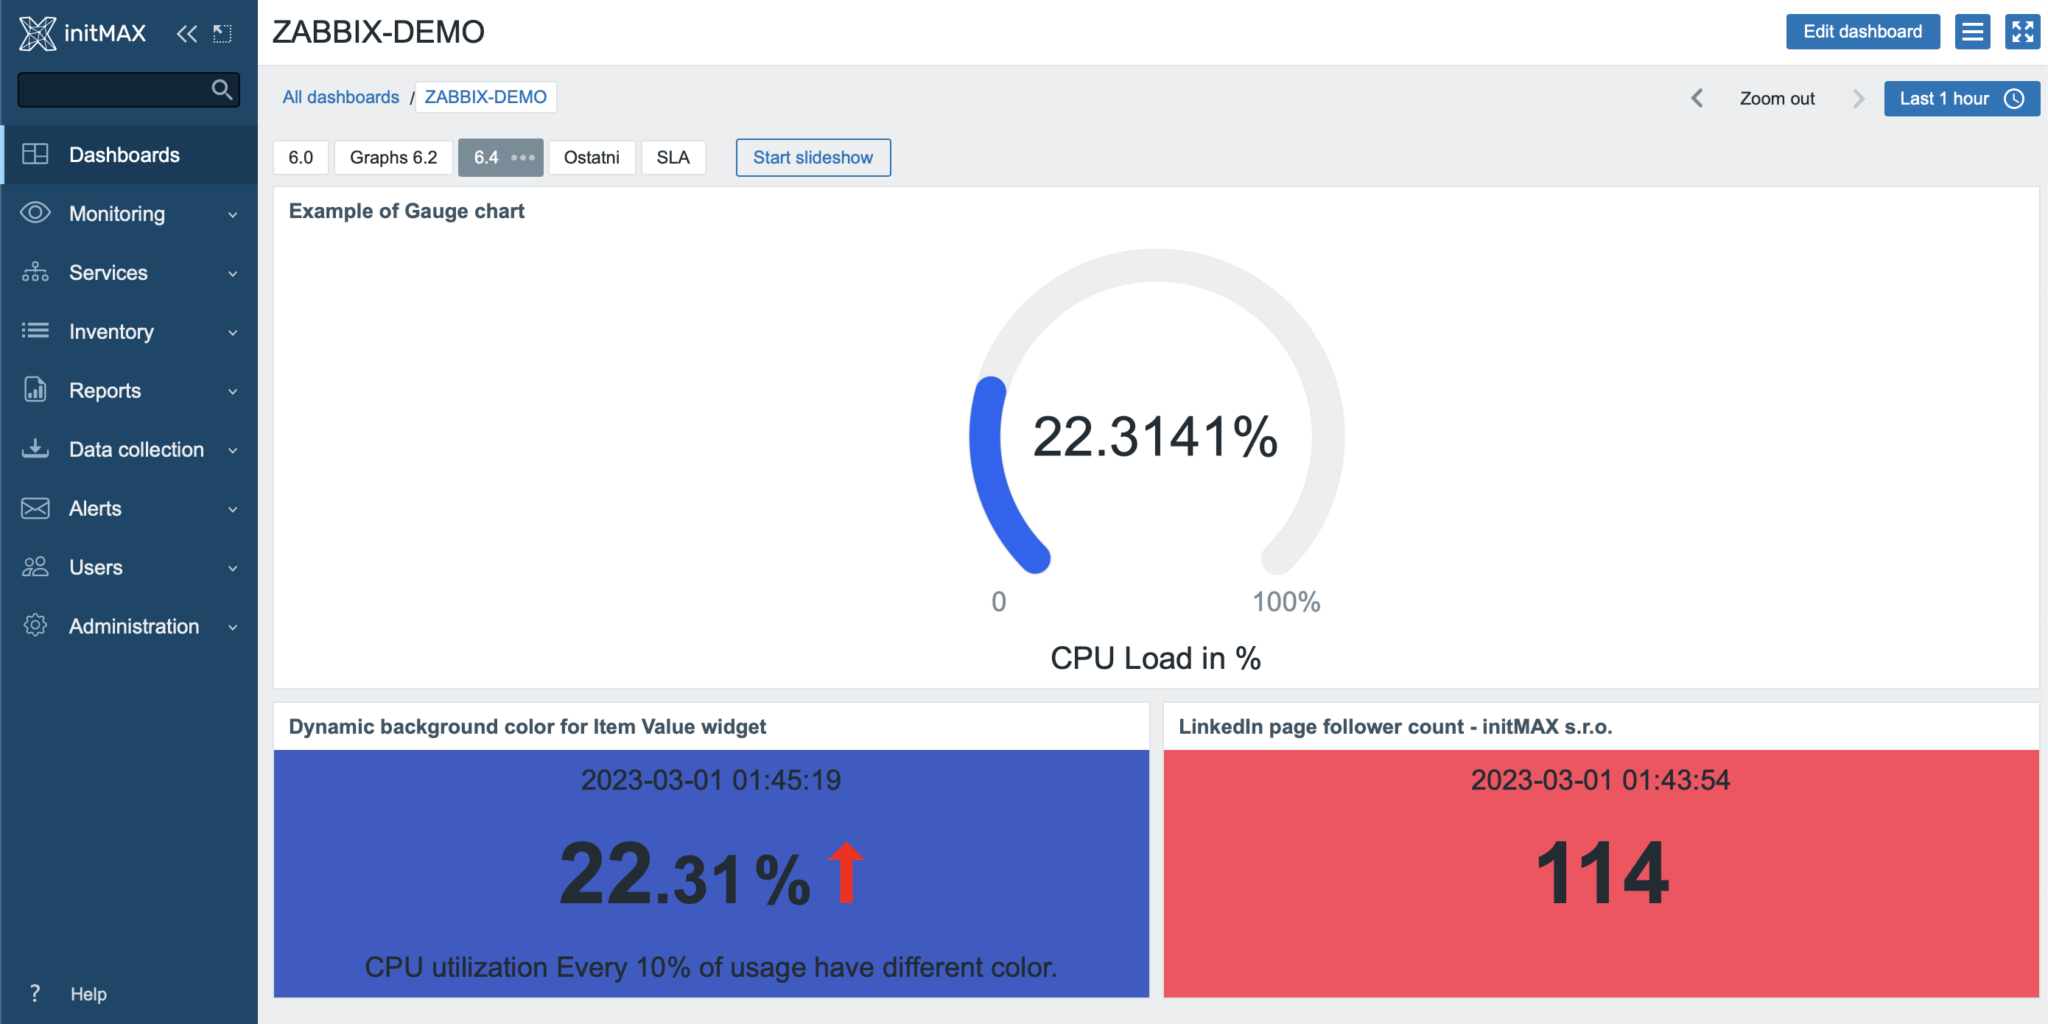Select the Reports chart icon
Viewport: 2048px width, 1024px height.
click(x=35, y=390)
